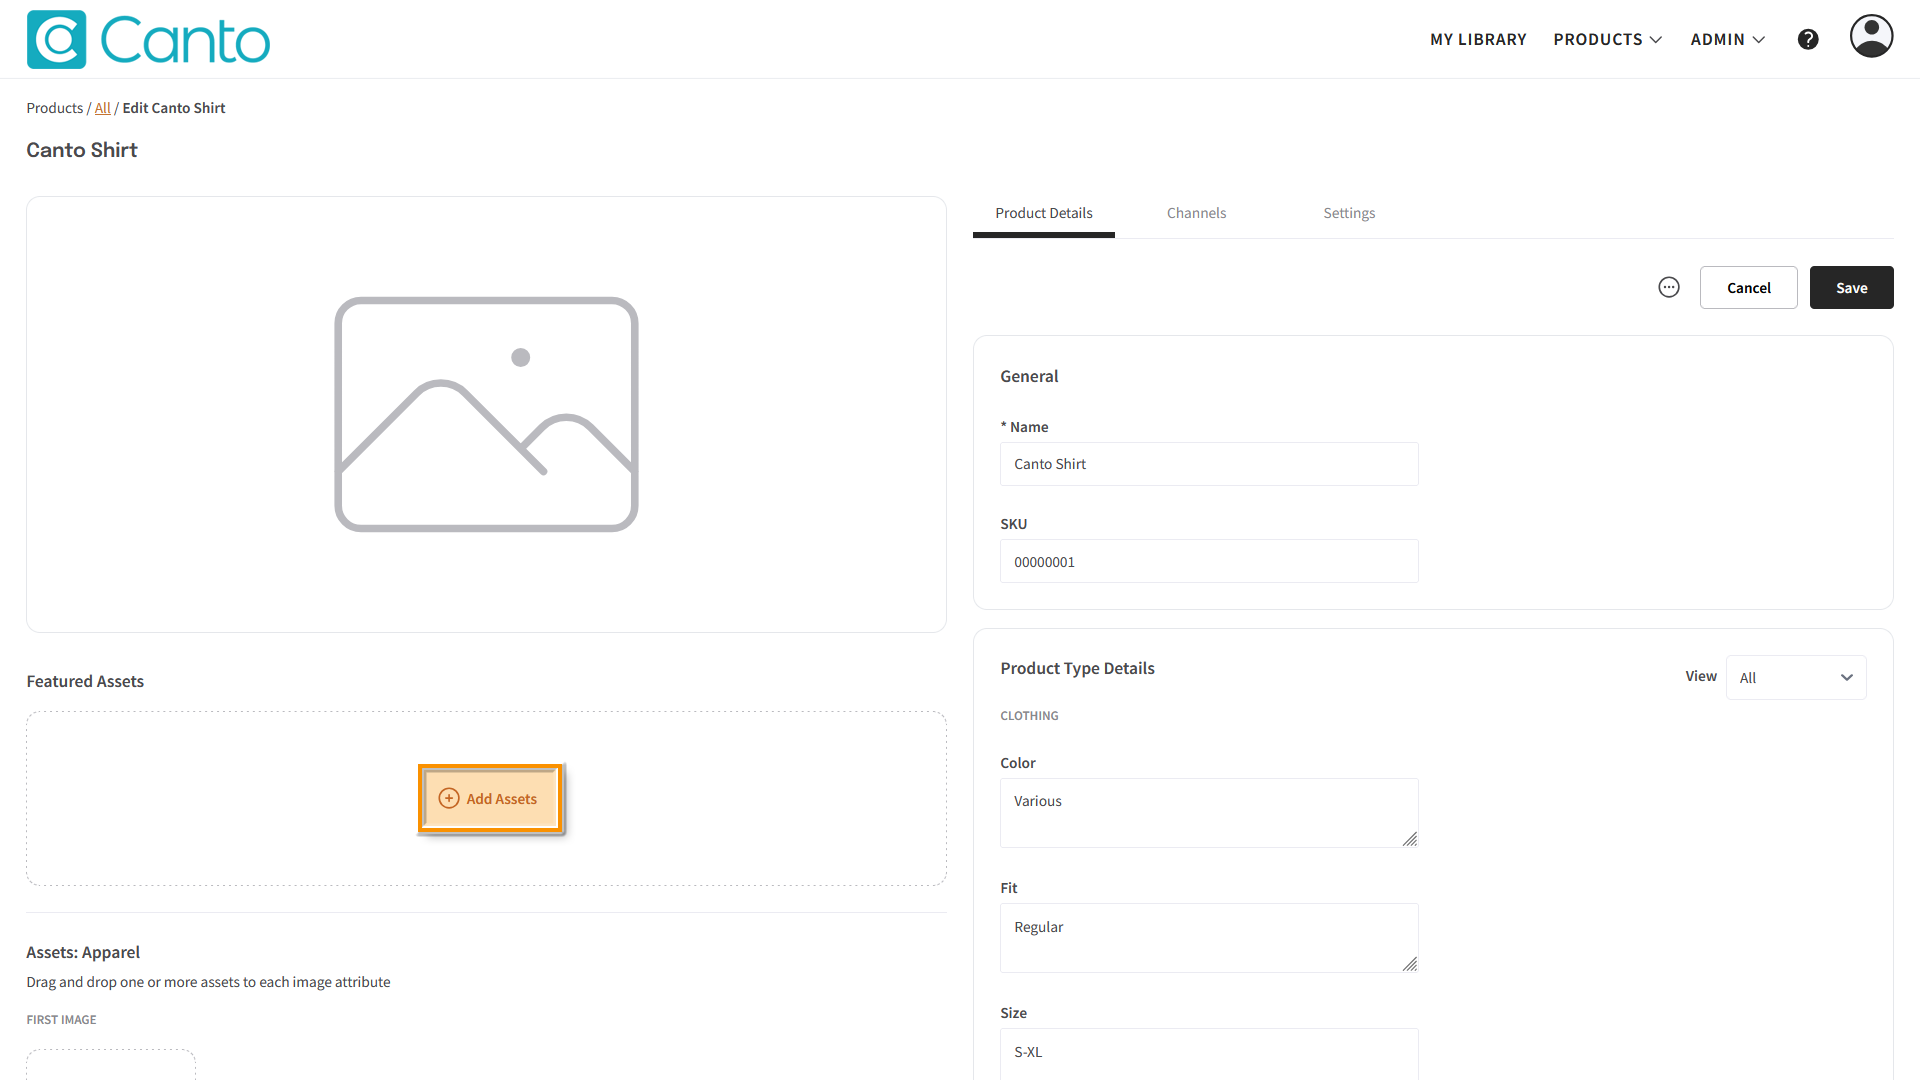Image resolution: width=1920 pixels, height=1080 pixels.
Task: Open the user profile avatar menu
Action: pyautogui.click(x=1871, y=36)
